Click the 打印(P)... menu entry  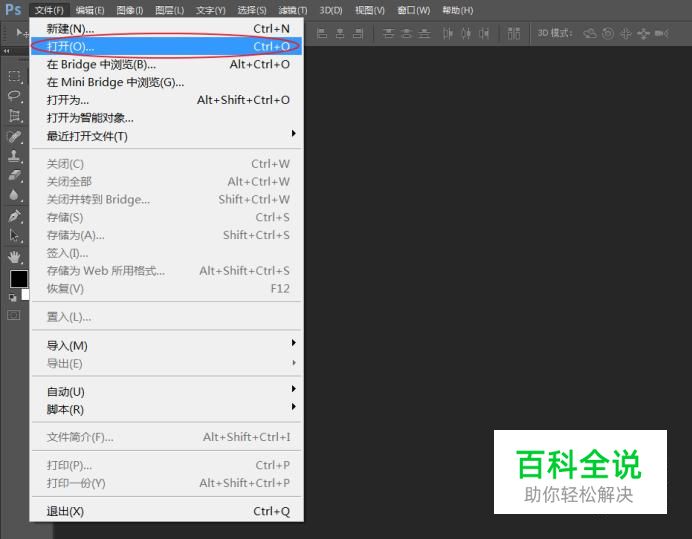pos(166,465)
